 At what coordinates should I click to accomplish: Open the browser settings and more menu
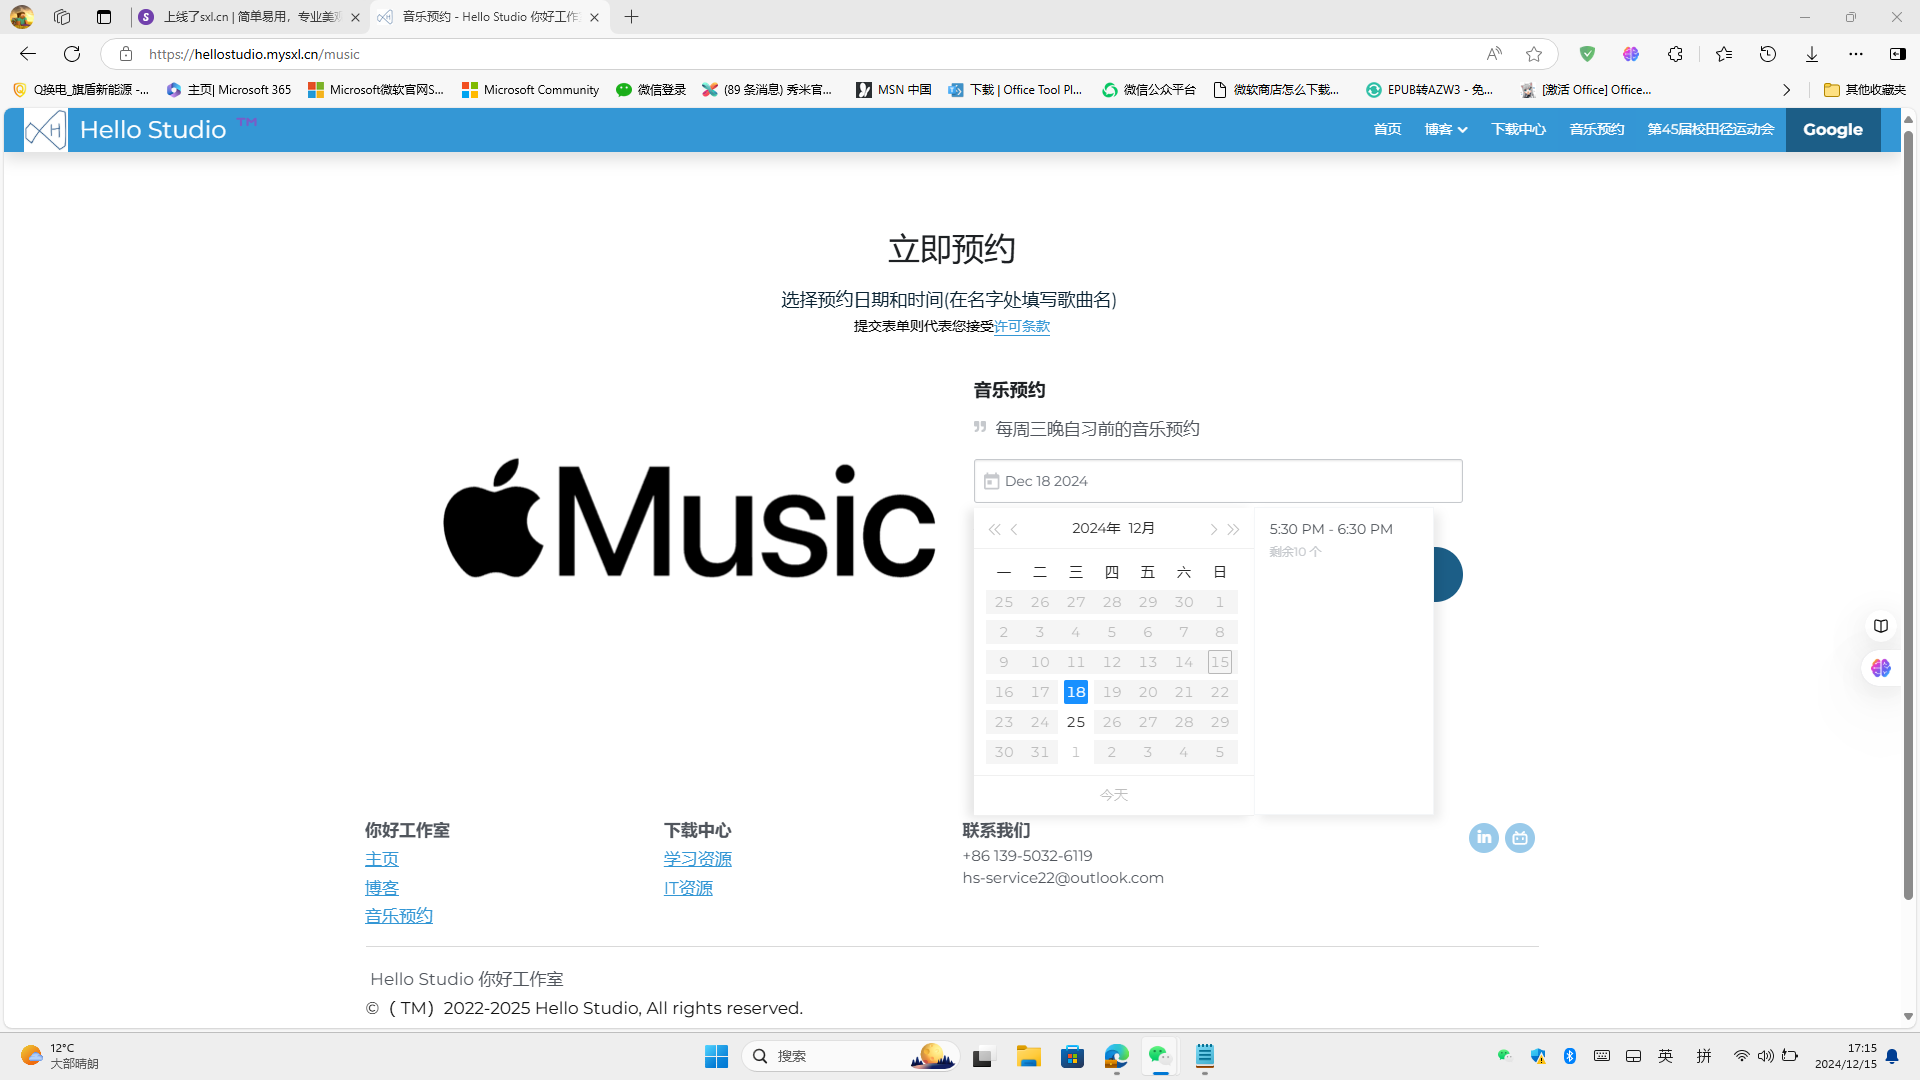1856,54
